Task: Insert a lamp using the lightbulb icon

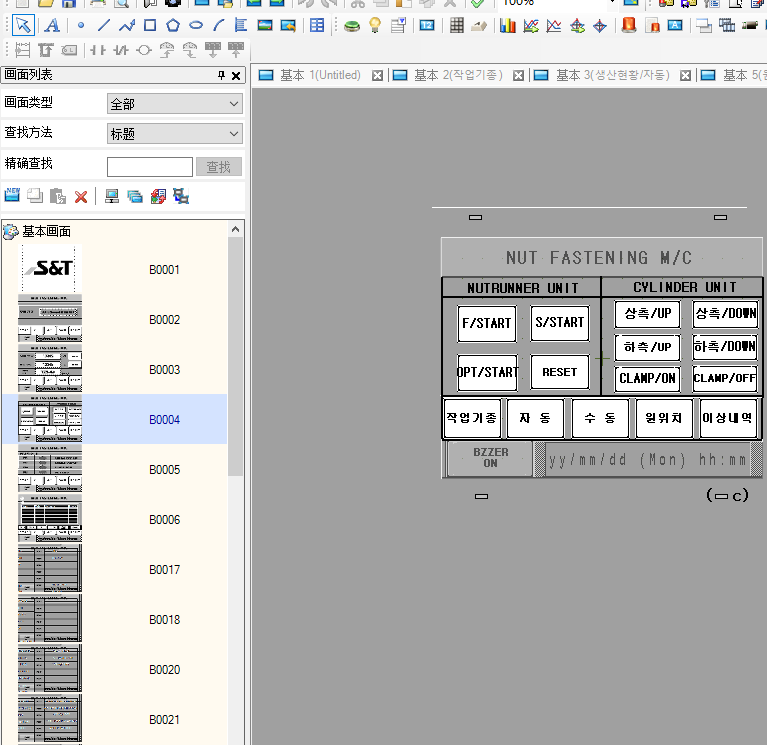Action: 375,26
